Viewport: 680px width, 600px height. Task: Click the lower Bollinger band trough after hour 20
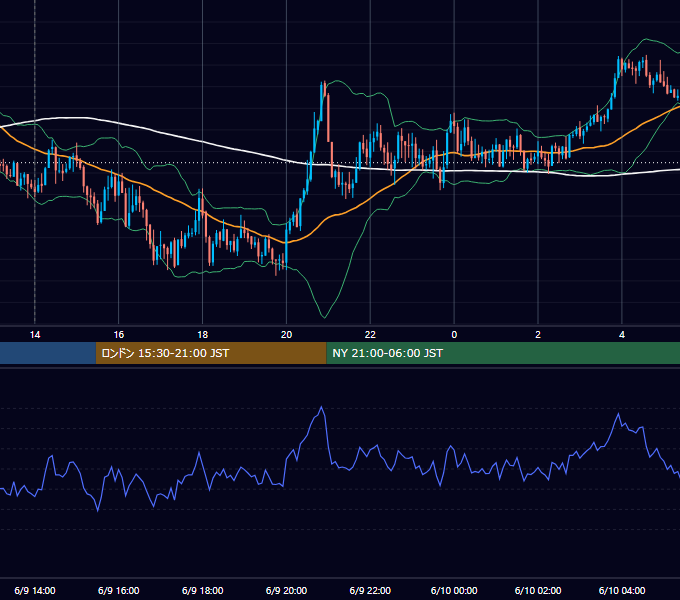[324, 317]
